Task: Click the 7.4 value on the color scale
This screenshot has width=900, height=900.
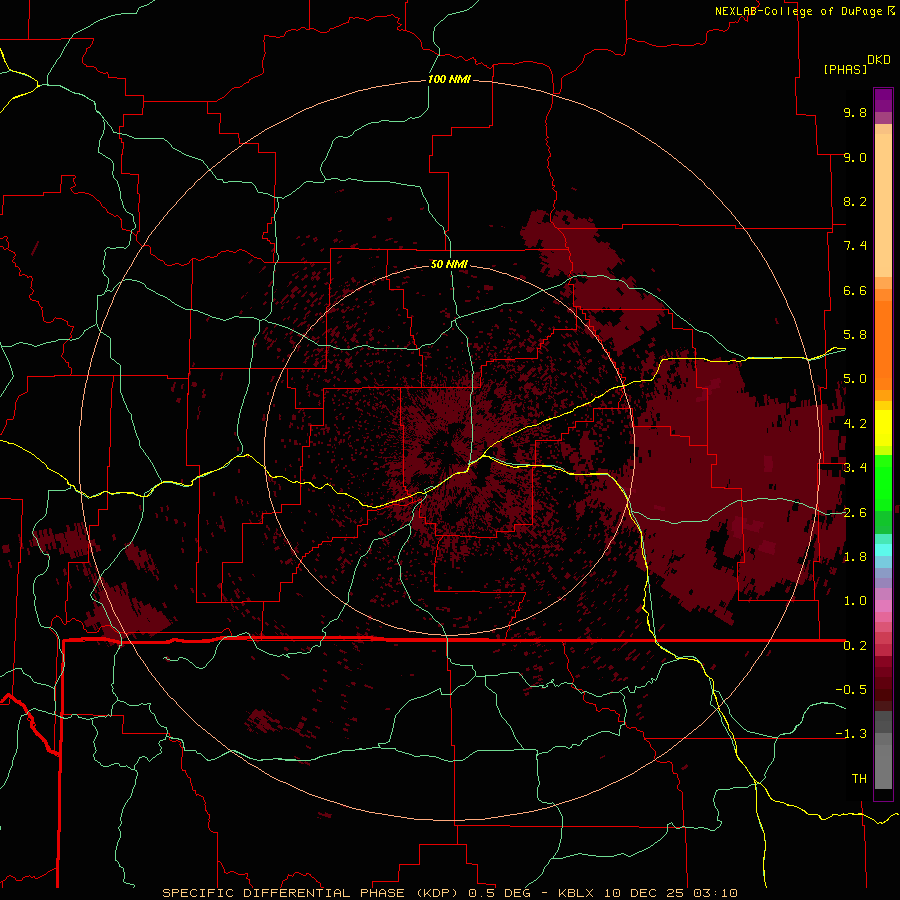Action: 855,246
